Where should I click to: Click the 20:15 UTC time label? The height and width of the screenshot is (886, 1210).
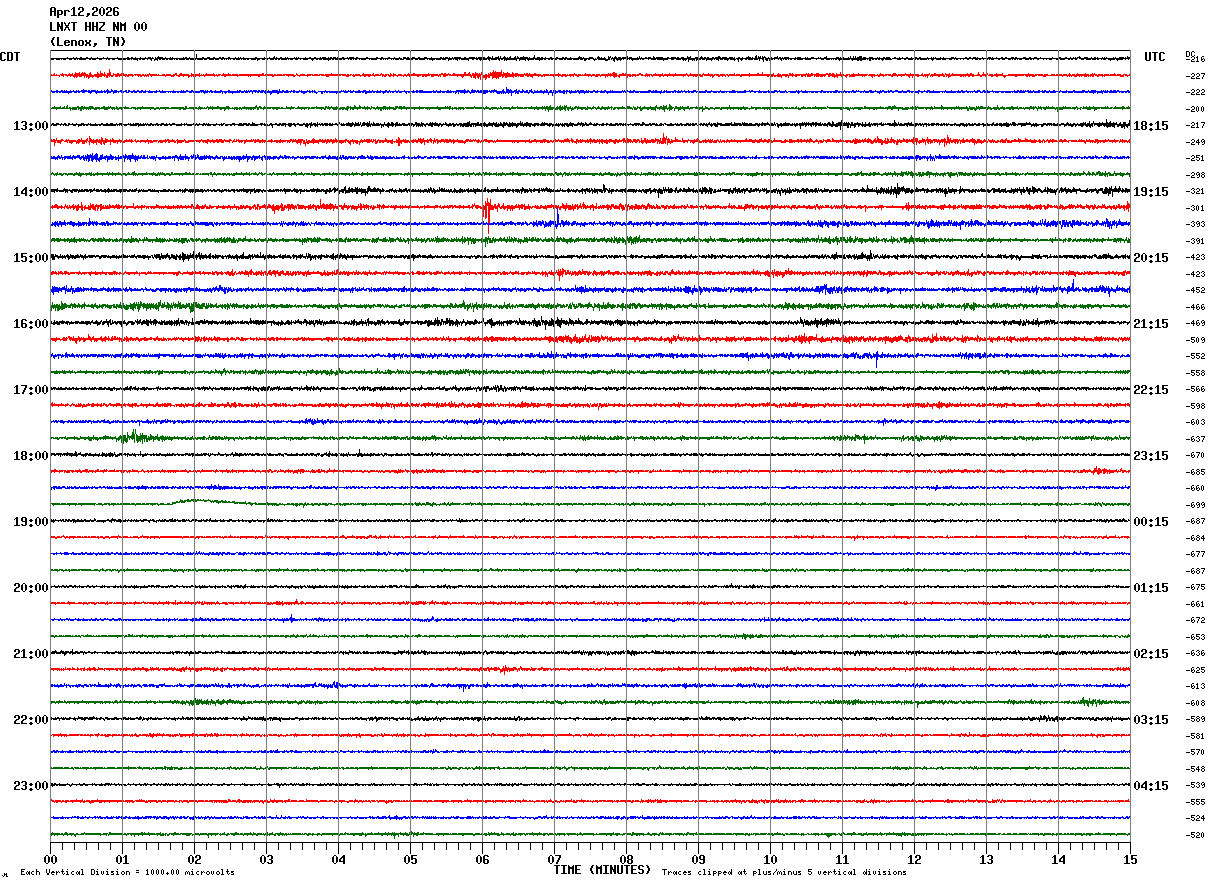[x=1151, y=258]
